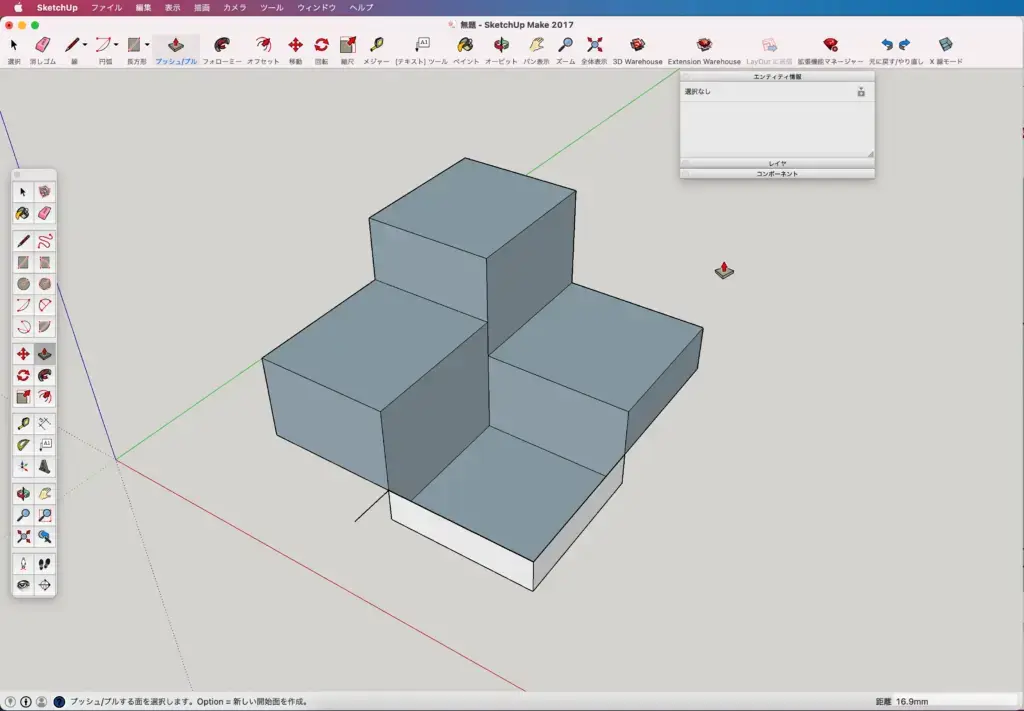Image resolution: width=1024 pixels, height=711 pixels.
Task: Pick the 3D Text tool in the palette
Action: (44, 466)
